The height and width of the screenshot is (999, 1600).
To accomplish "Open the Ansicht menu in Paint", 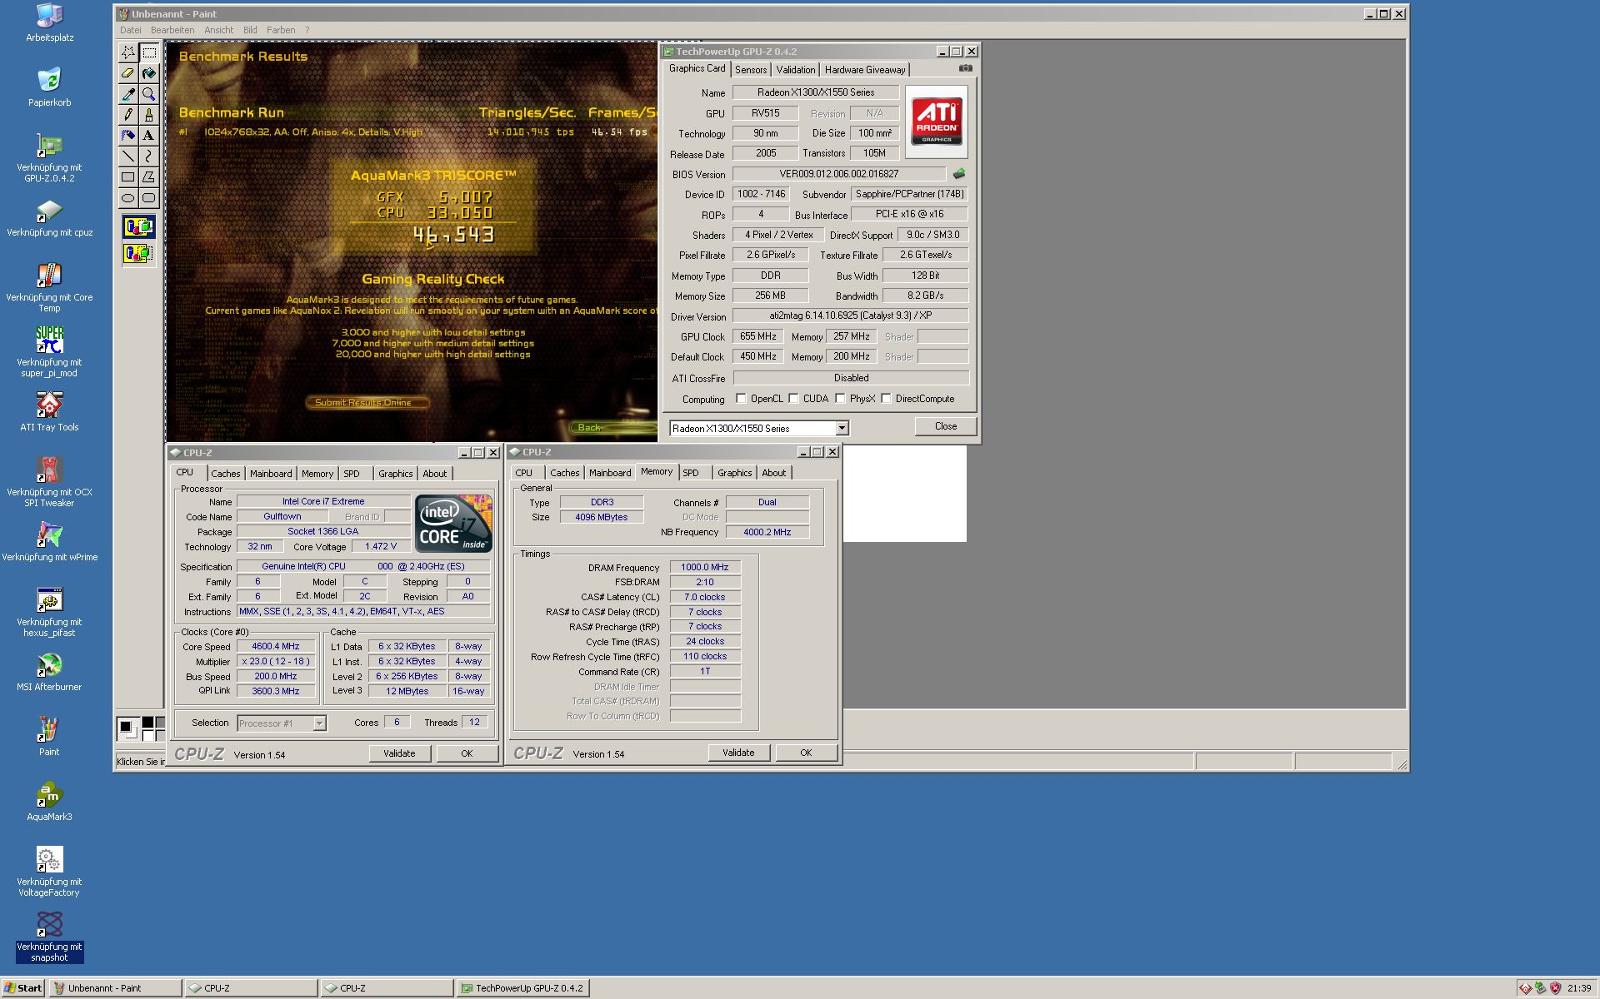I will (x=219, y=30).
